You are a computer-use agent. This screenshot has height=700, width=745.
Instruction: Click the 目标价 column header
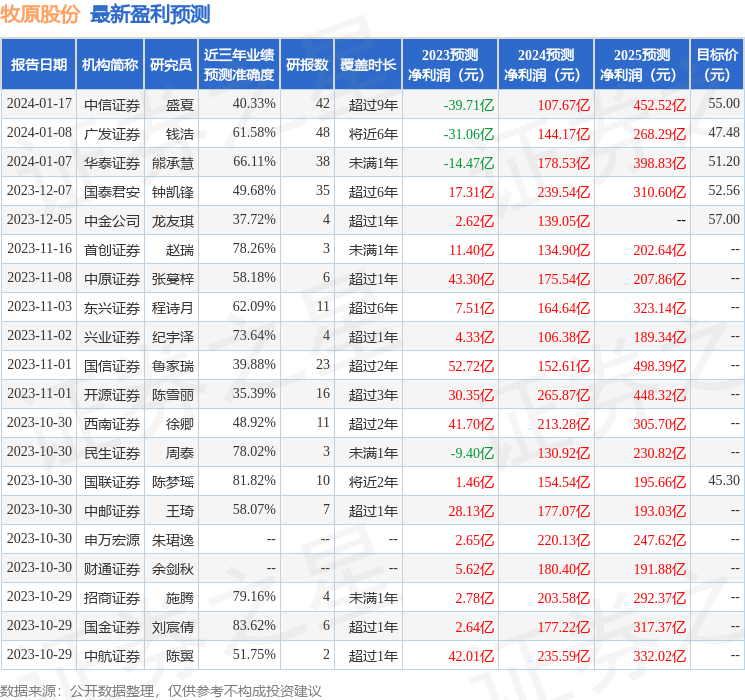pyautogui.click(x=716, y=65)
